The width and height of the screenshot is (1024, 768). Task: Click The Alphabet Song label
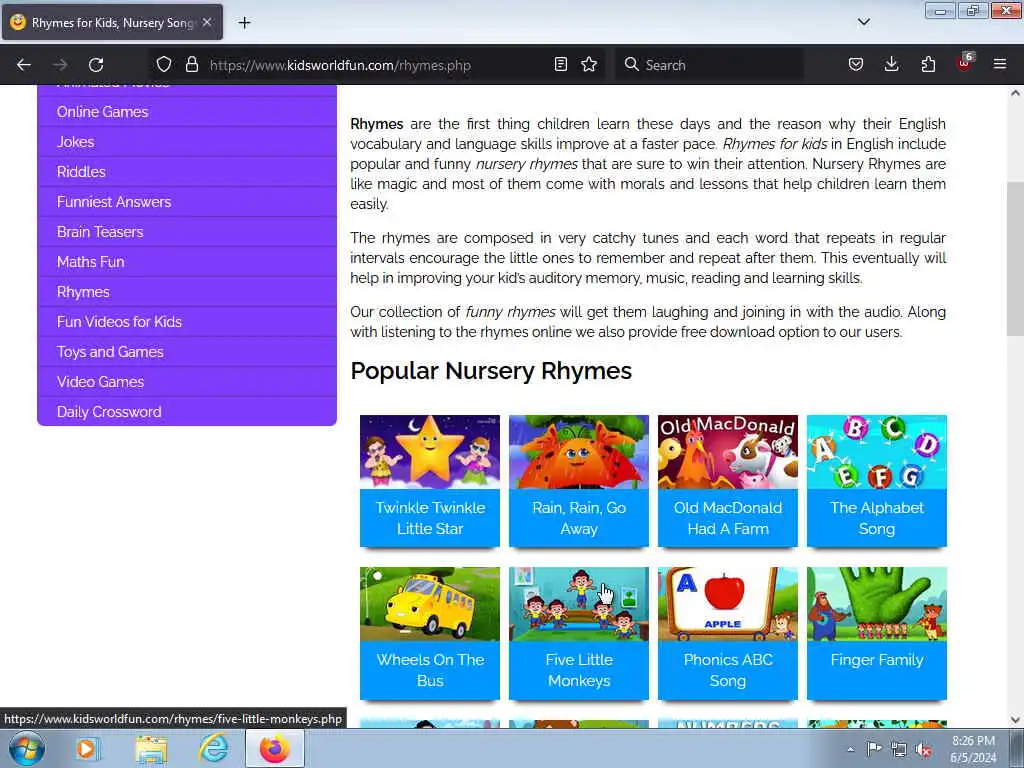pos(876,518)
